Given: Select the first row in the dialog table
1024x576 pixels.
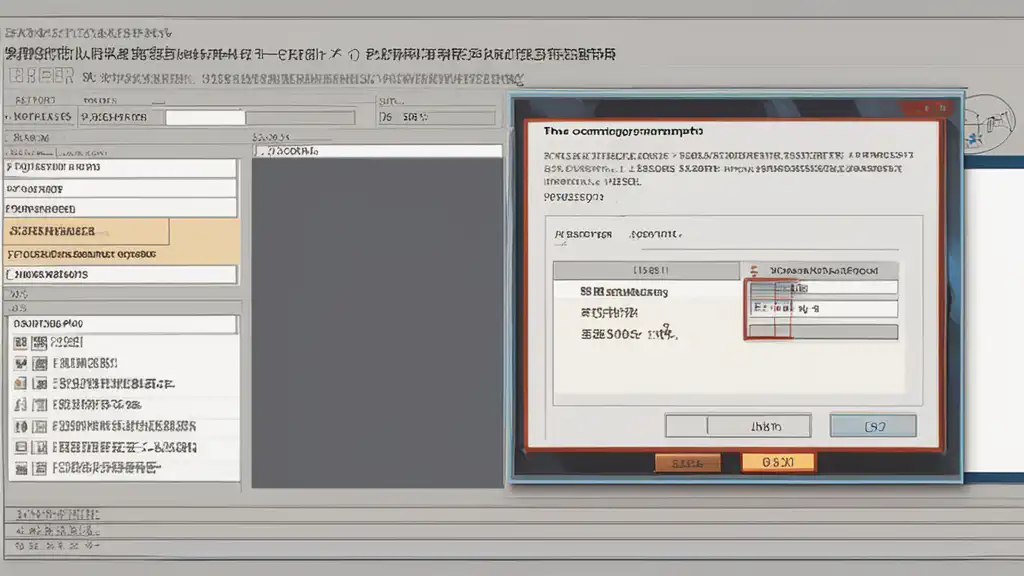Looking at the screenshot, I should (647, 292).
